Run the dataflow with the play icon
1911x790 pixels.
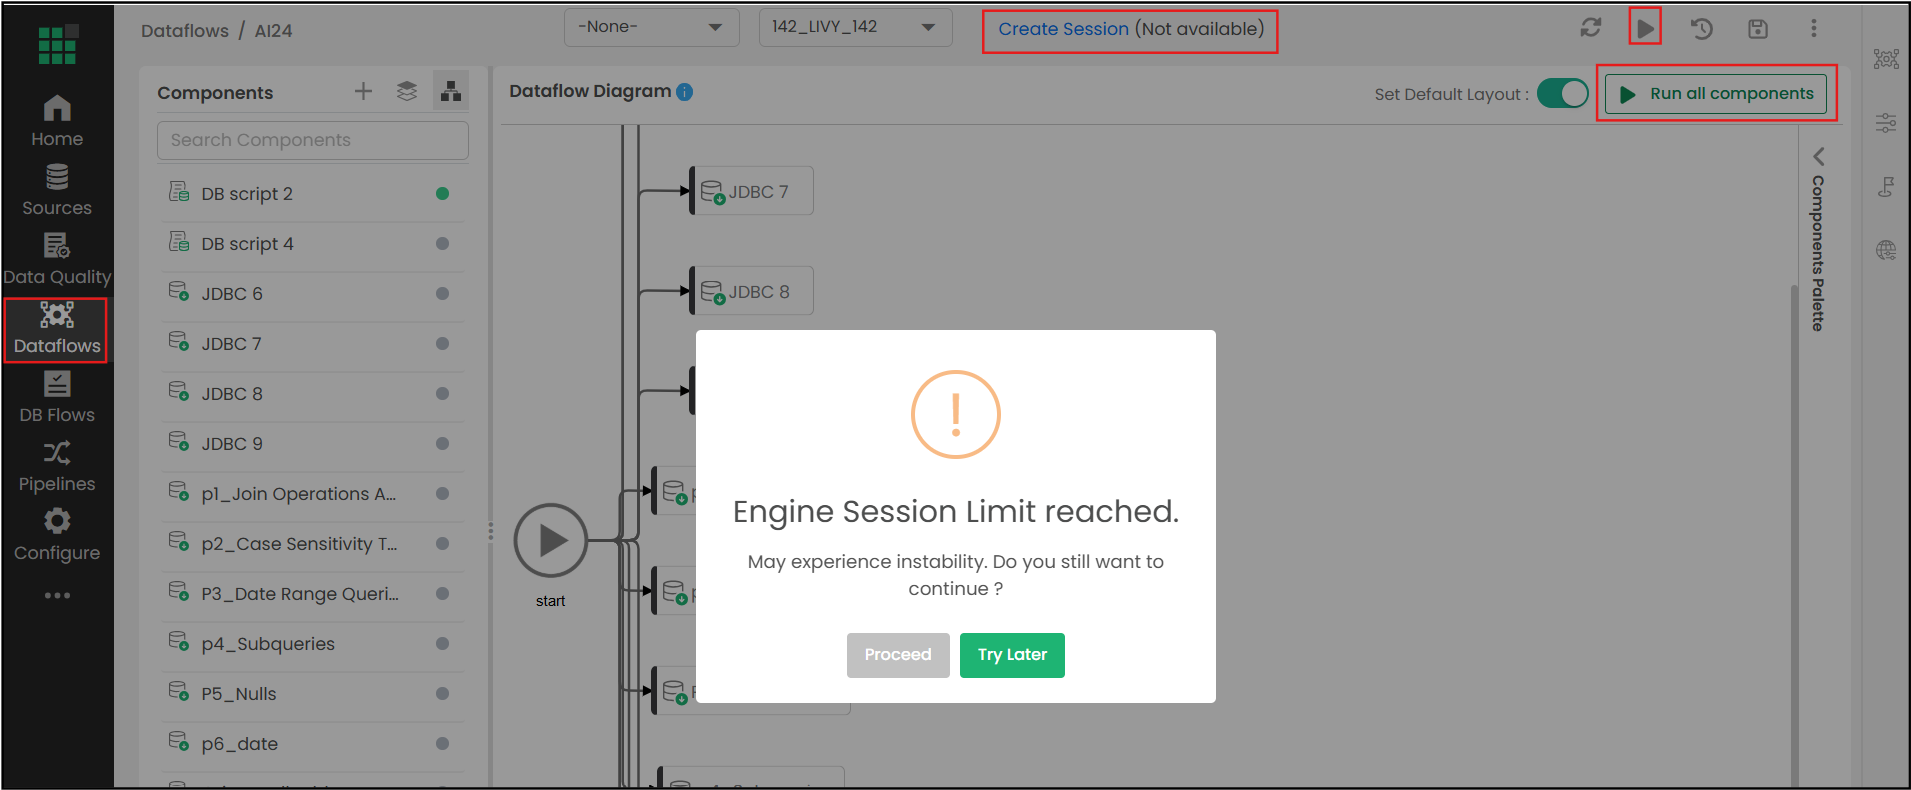[x=1645, y=28]
